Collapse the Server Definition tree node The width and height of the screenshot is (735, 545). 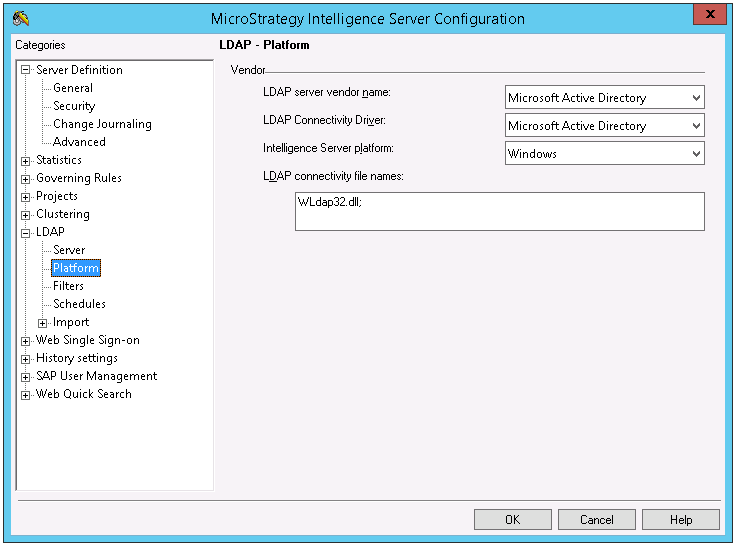pyautogui.click(x=26, y=70)
